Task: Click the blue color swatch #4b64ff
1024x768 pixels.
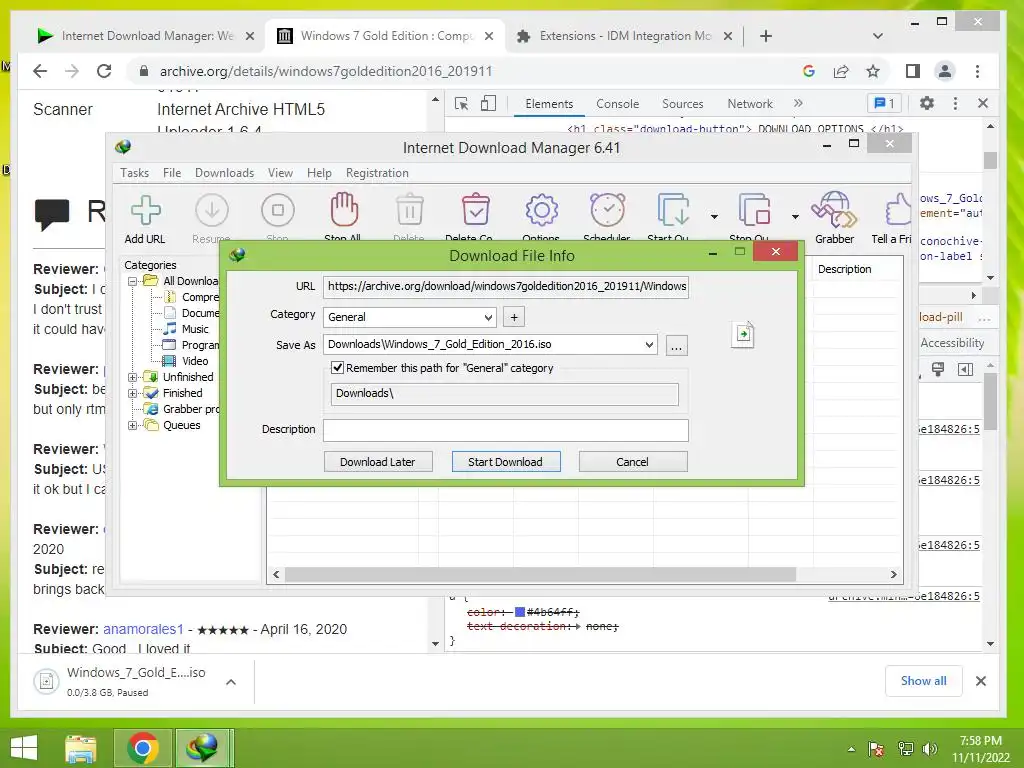Action: tap(520, 612)
